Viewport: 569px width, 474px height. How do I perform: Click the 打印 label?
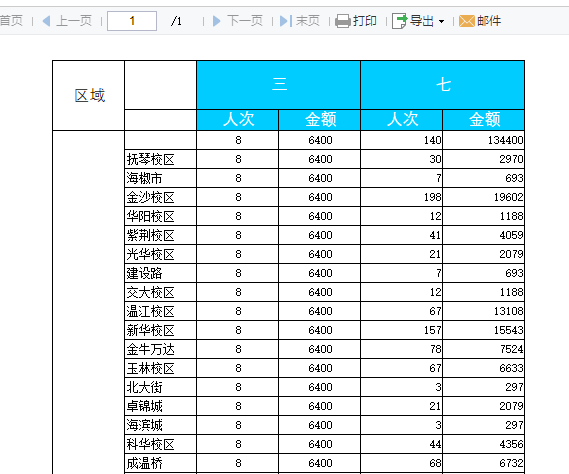pyautogui.click(x=365, y=21)
